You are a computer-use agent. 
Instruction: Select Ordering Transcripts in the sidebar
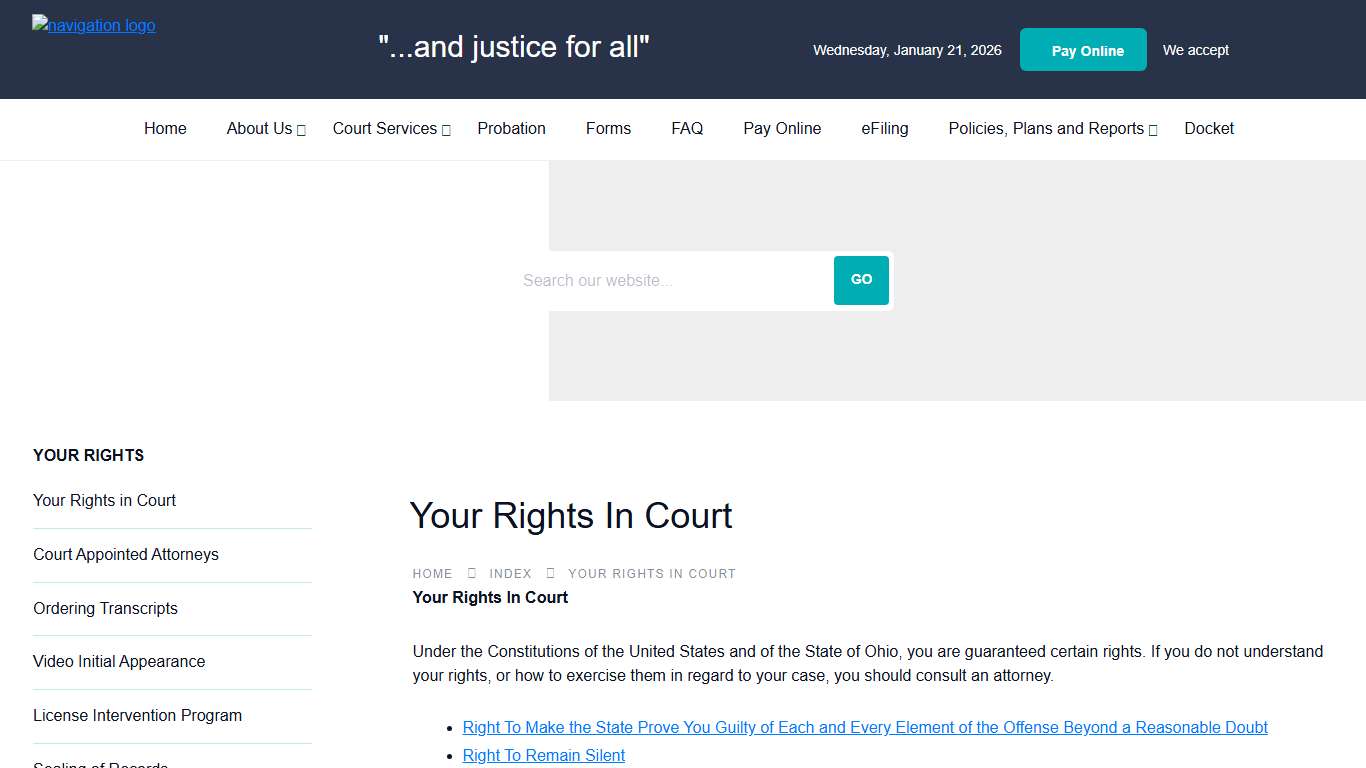105,608
